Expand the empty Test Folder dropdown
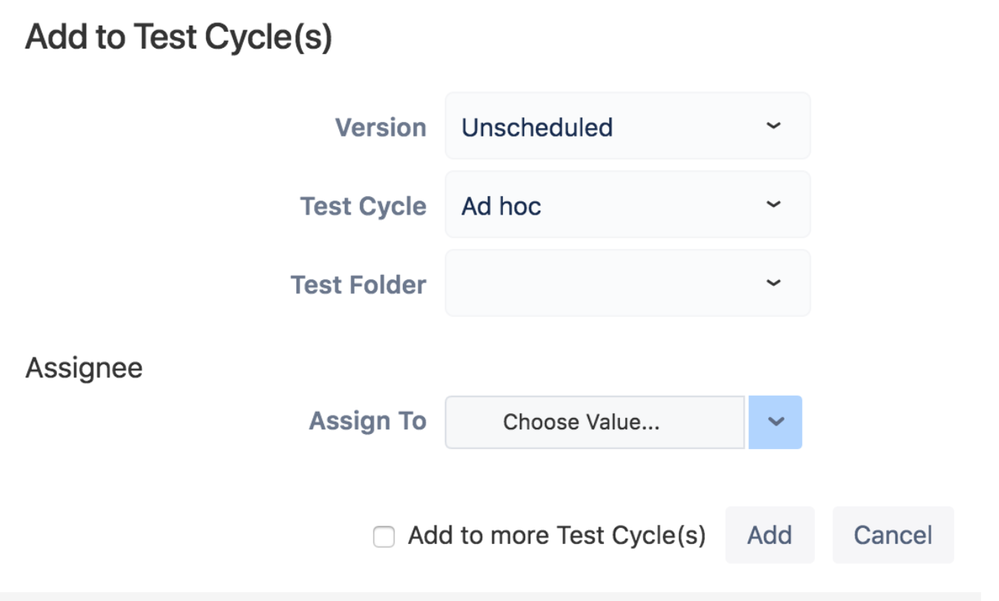Image resolution: width=999 pixels, height=601 pixels. coord(628,282)
